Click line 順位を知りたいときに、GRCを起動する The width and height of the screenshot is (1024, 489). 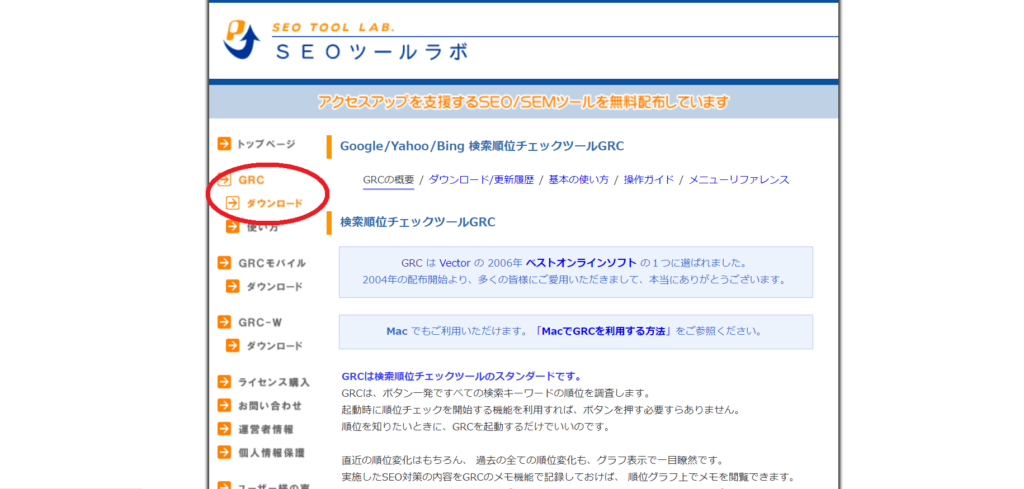(x=475, y=428)
